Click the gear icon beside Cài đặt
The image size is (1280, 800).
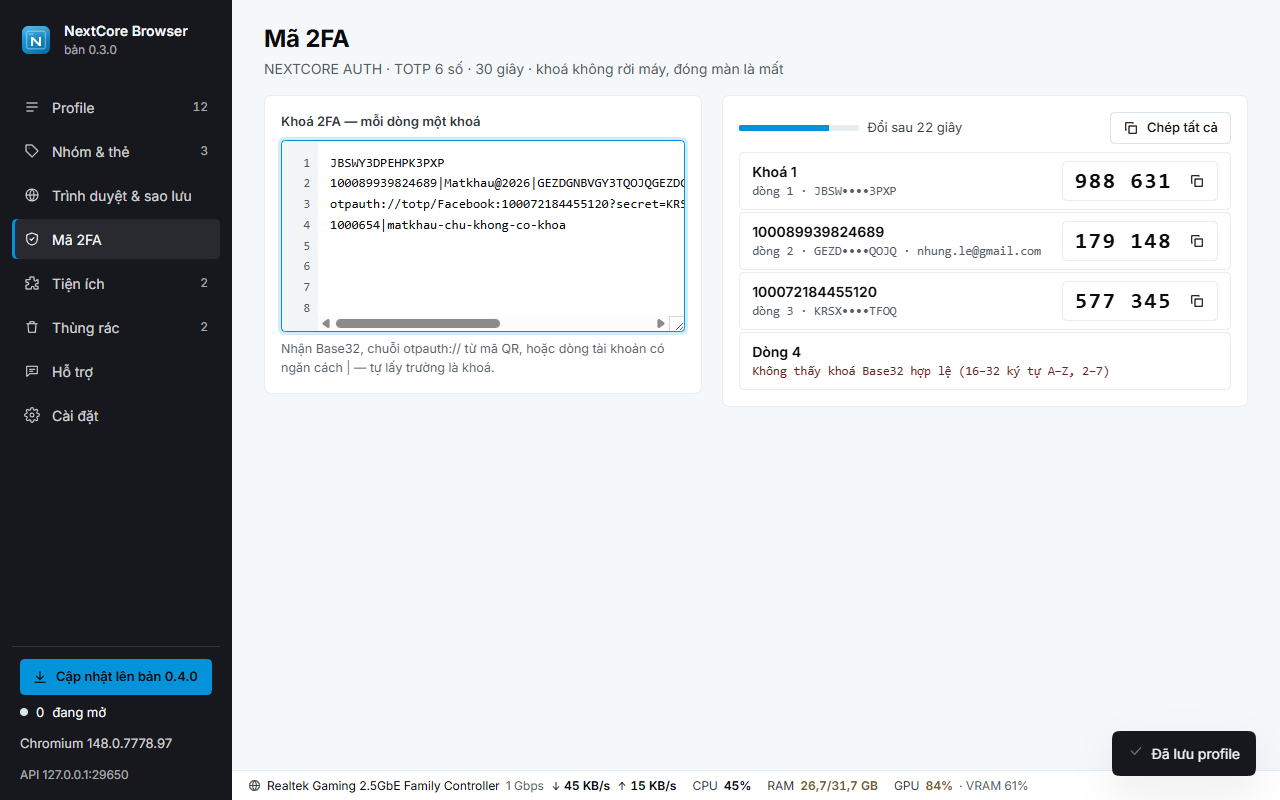tap(32, 416)
